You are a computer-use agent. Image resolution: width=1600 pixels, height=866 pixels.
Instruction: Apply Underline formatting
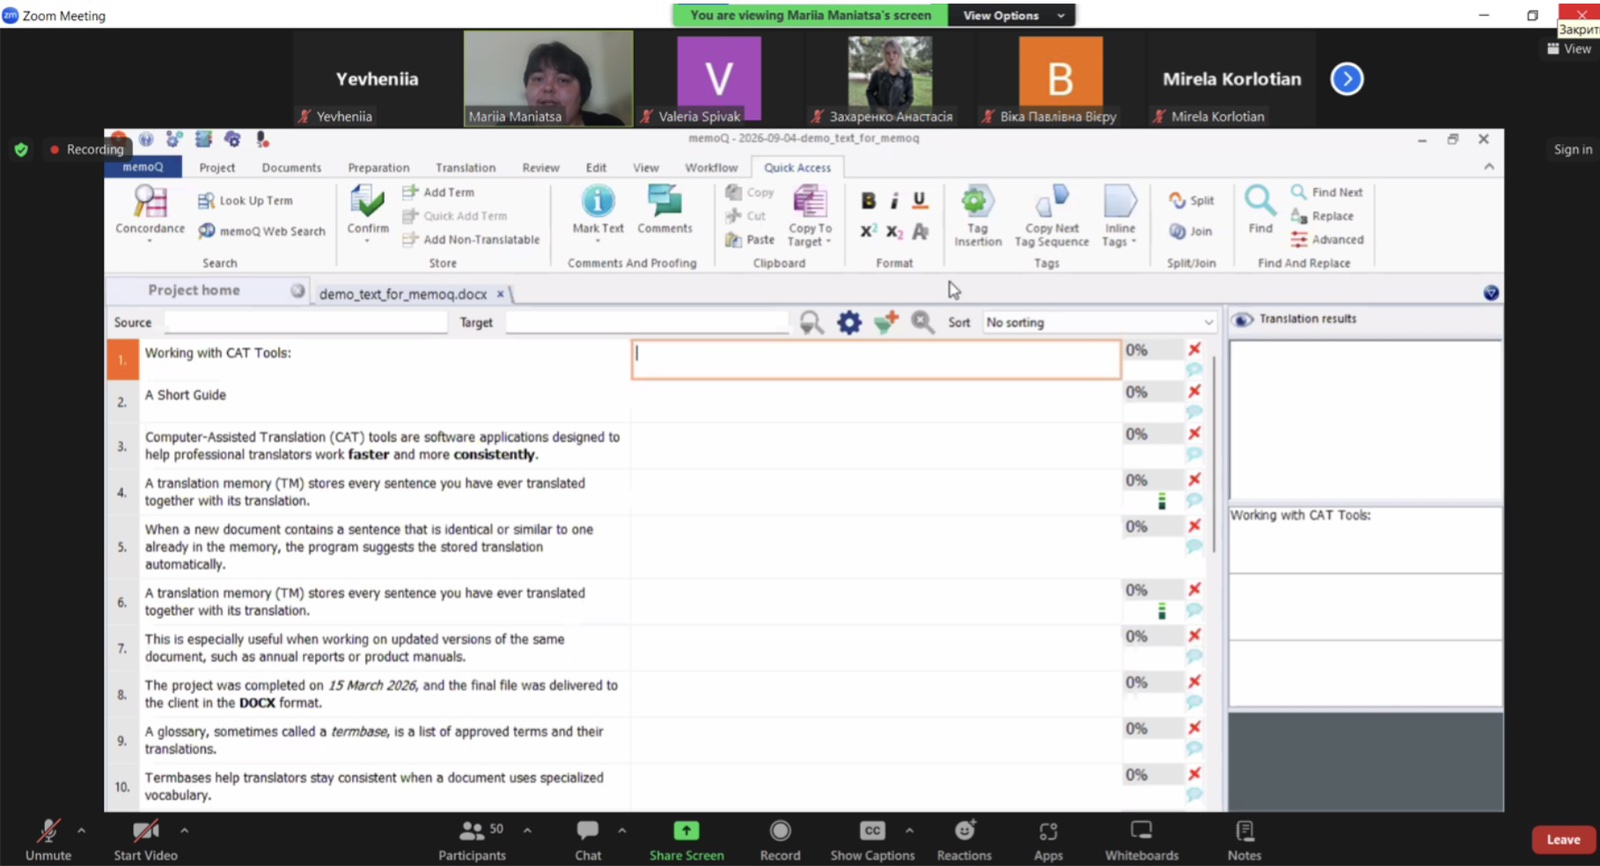[920, 201]
